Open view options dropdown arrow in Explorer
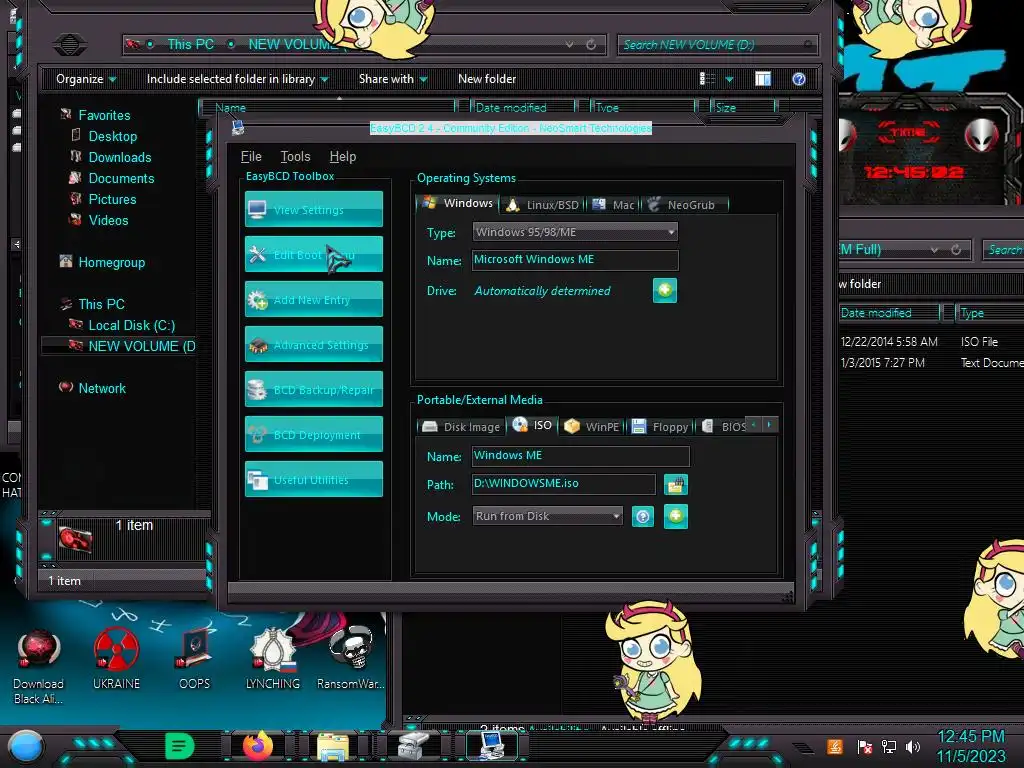 pos(729,79)
